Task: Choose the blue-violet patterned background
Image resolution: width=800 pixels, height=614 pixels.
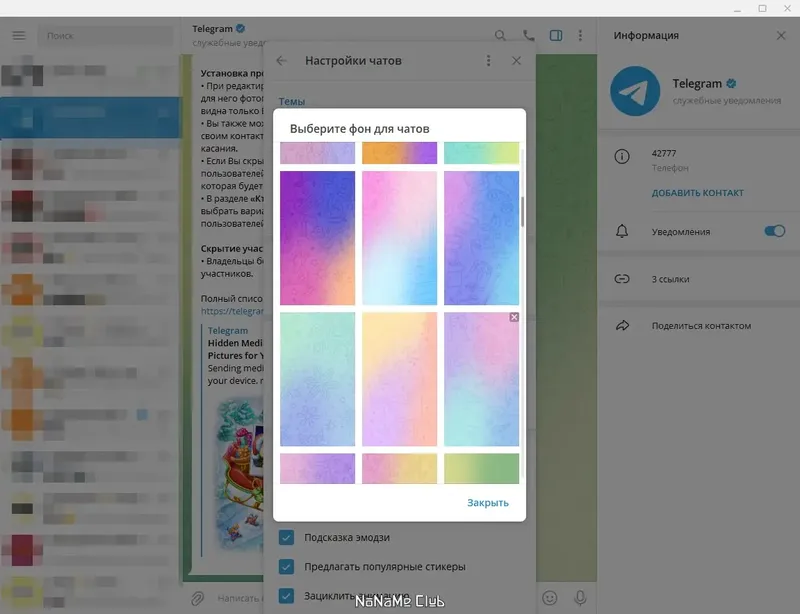Action: point(481,238)
